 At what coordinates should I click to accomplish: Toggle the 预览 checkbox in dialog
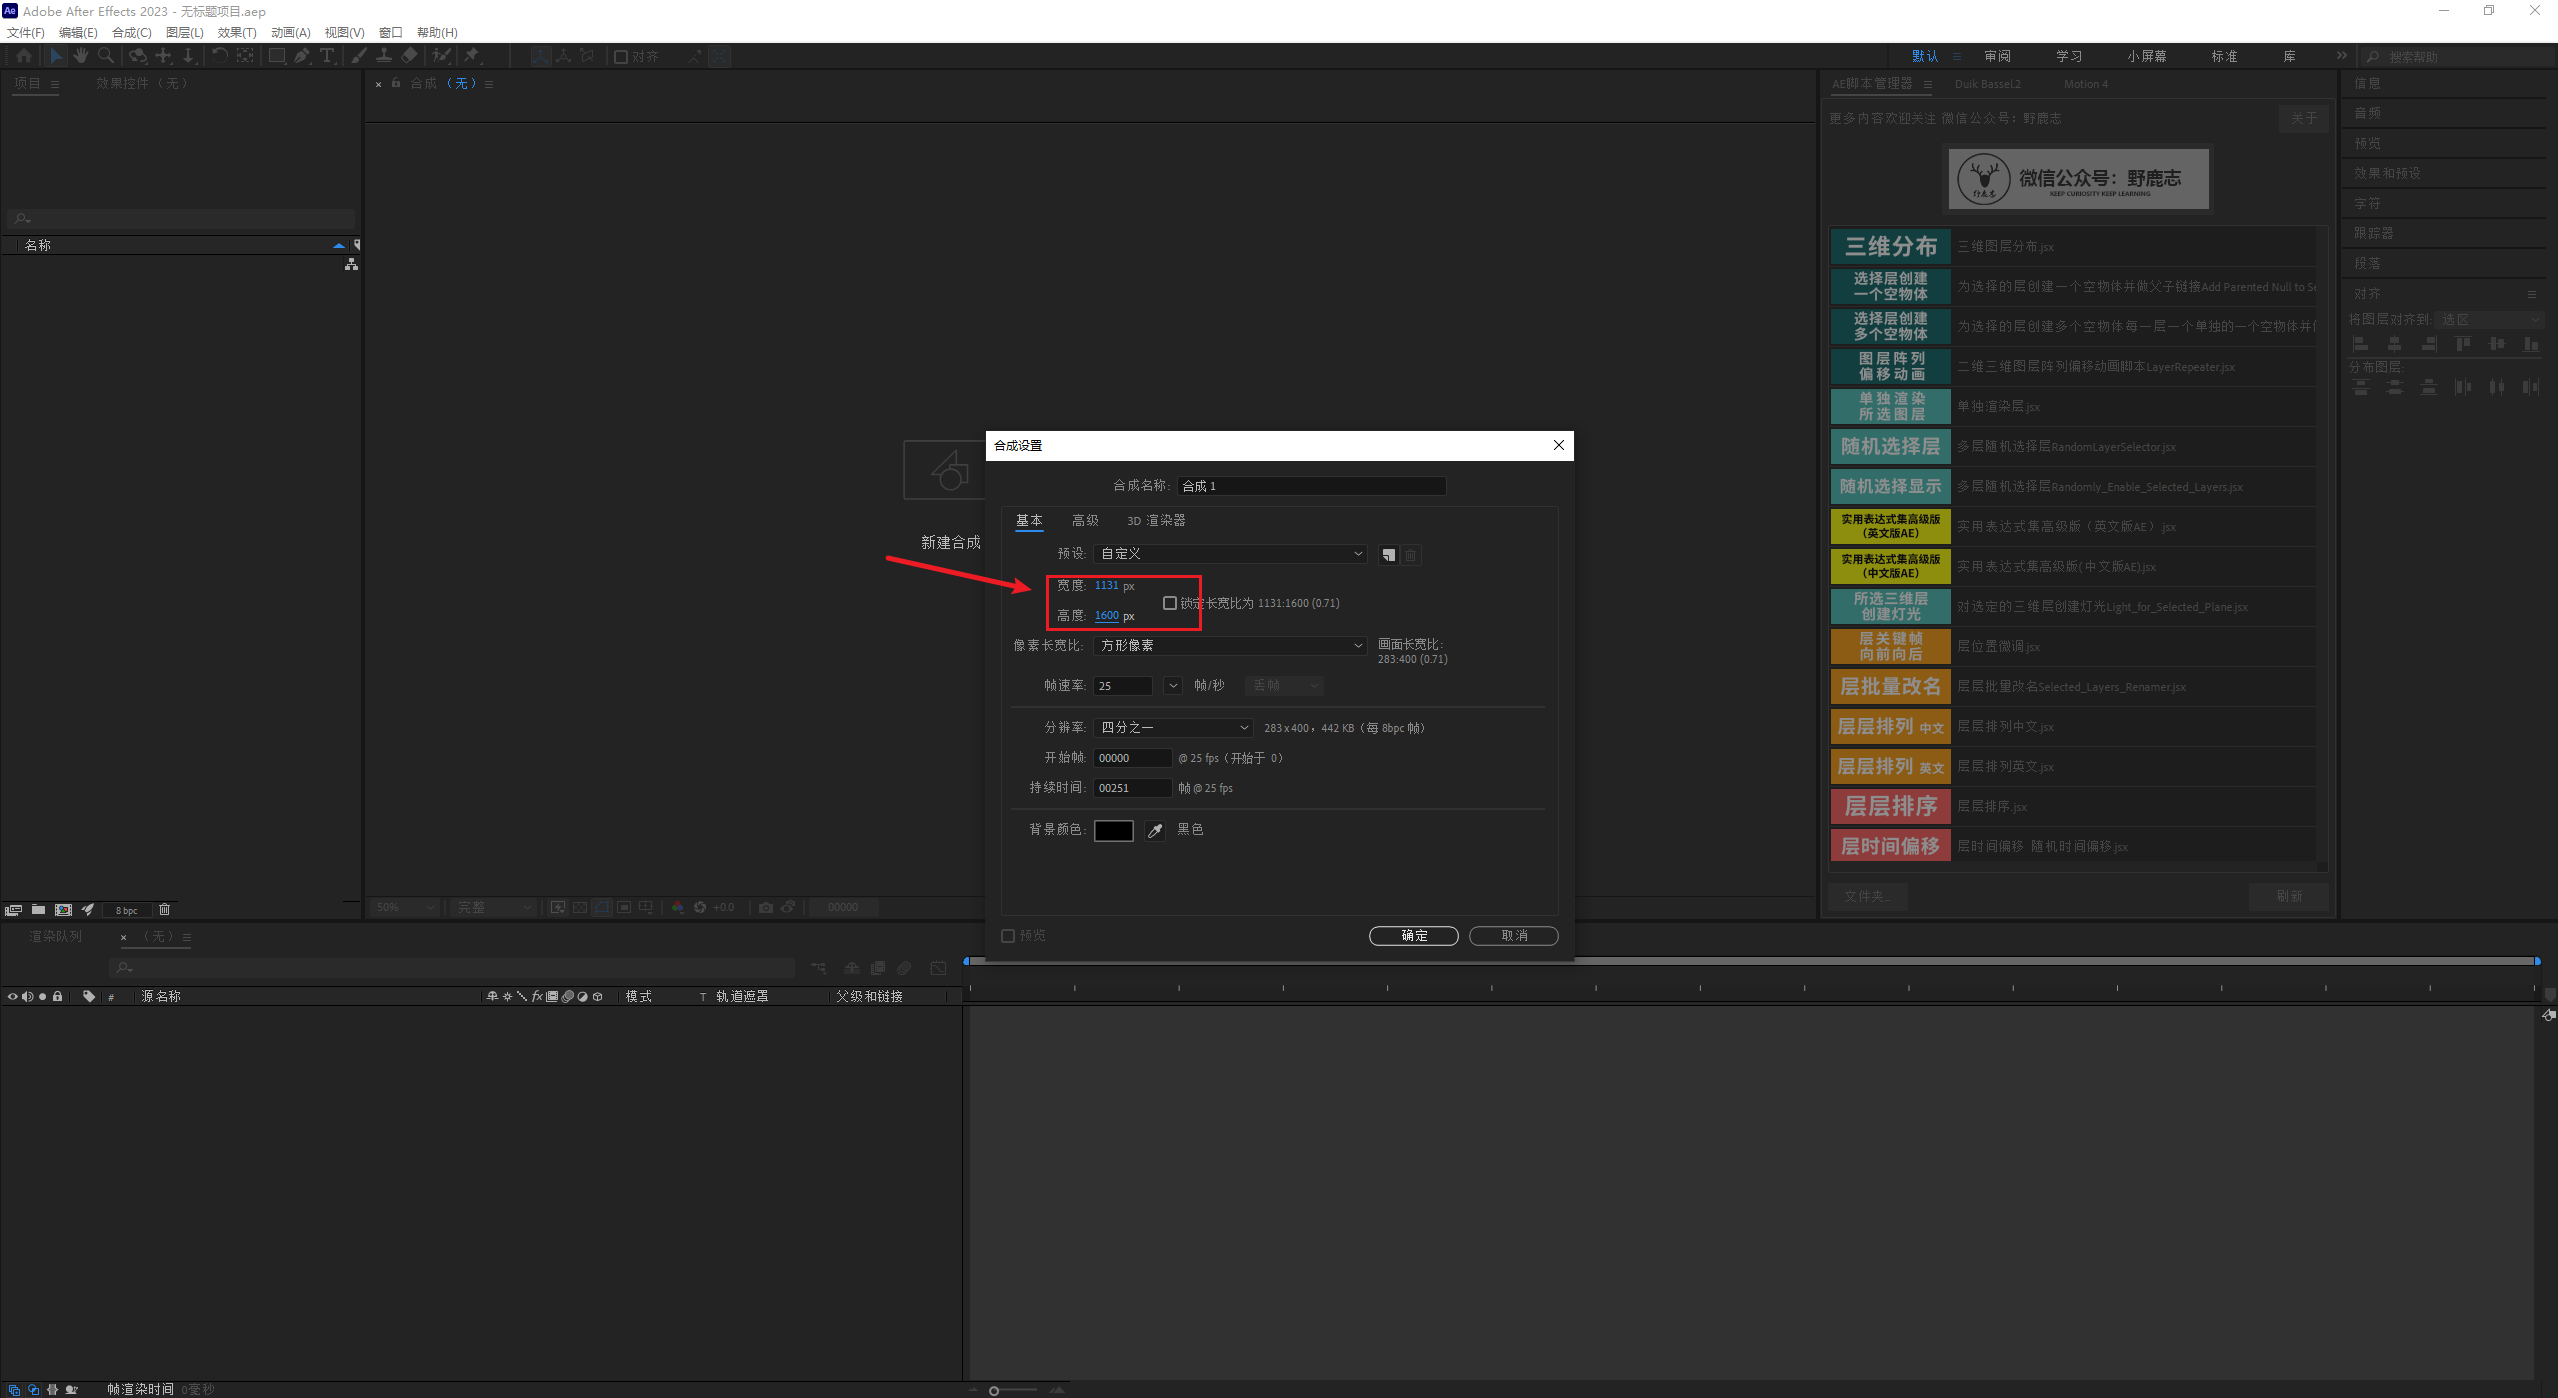(1008, 936)
